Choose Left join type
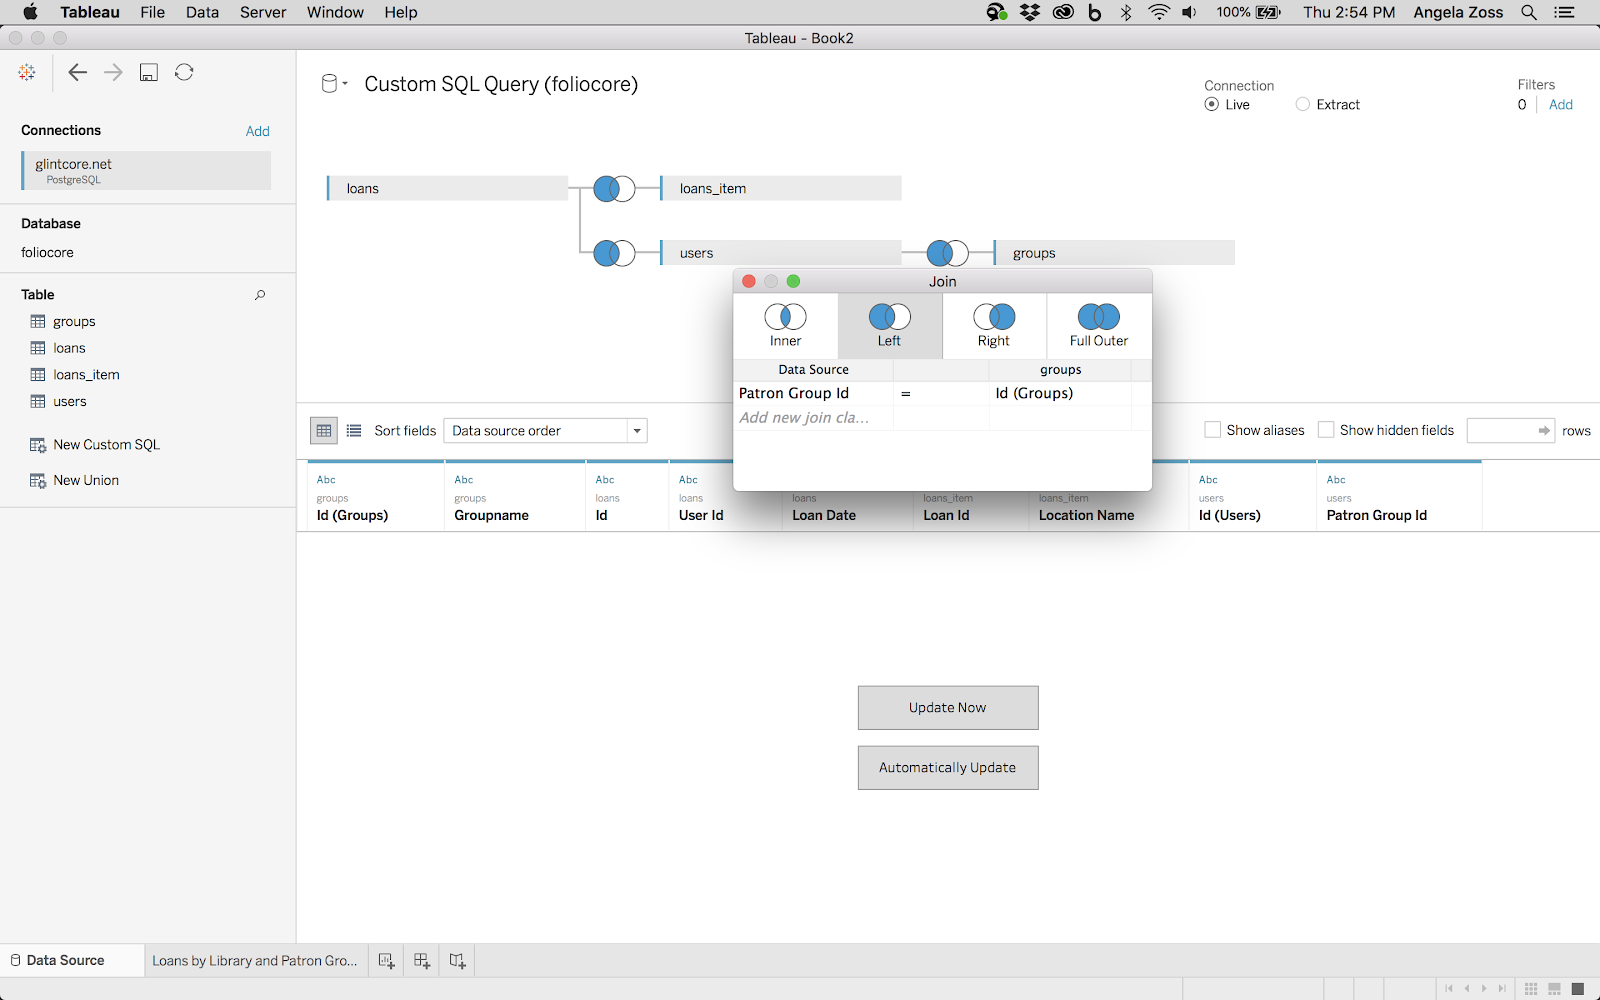Viewport: 1600px width, 1000px height. pyautogui.click(x=889, y=326)
